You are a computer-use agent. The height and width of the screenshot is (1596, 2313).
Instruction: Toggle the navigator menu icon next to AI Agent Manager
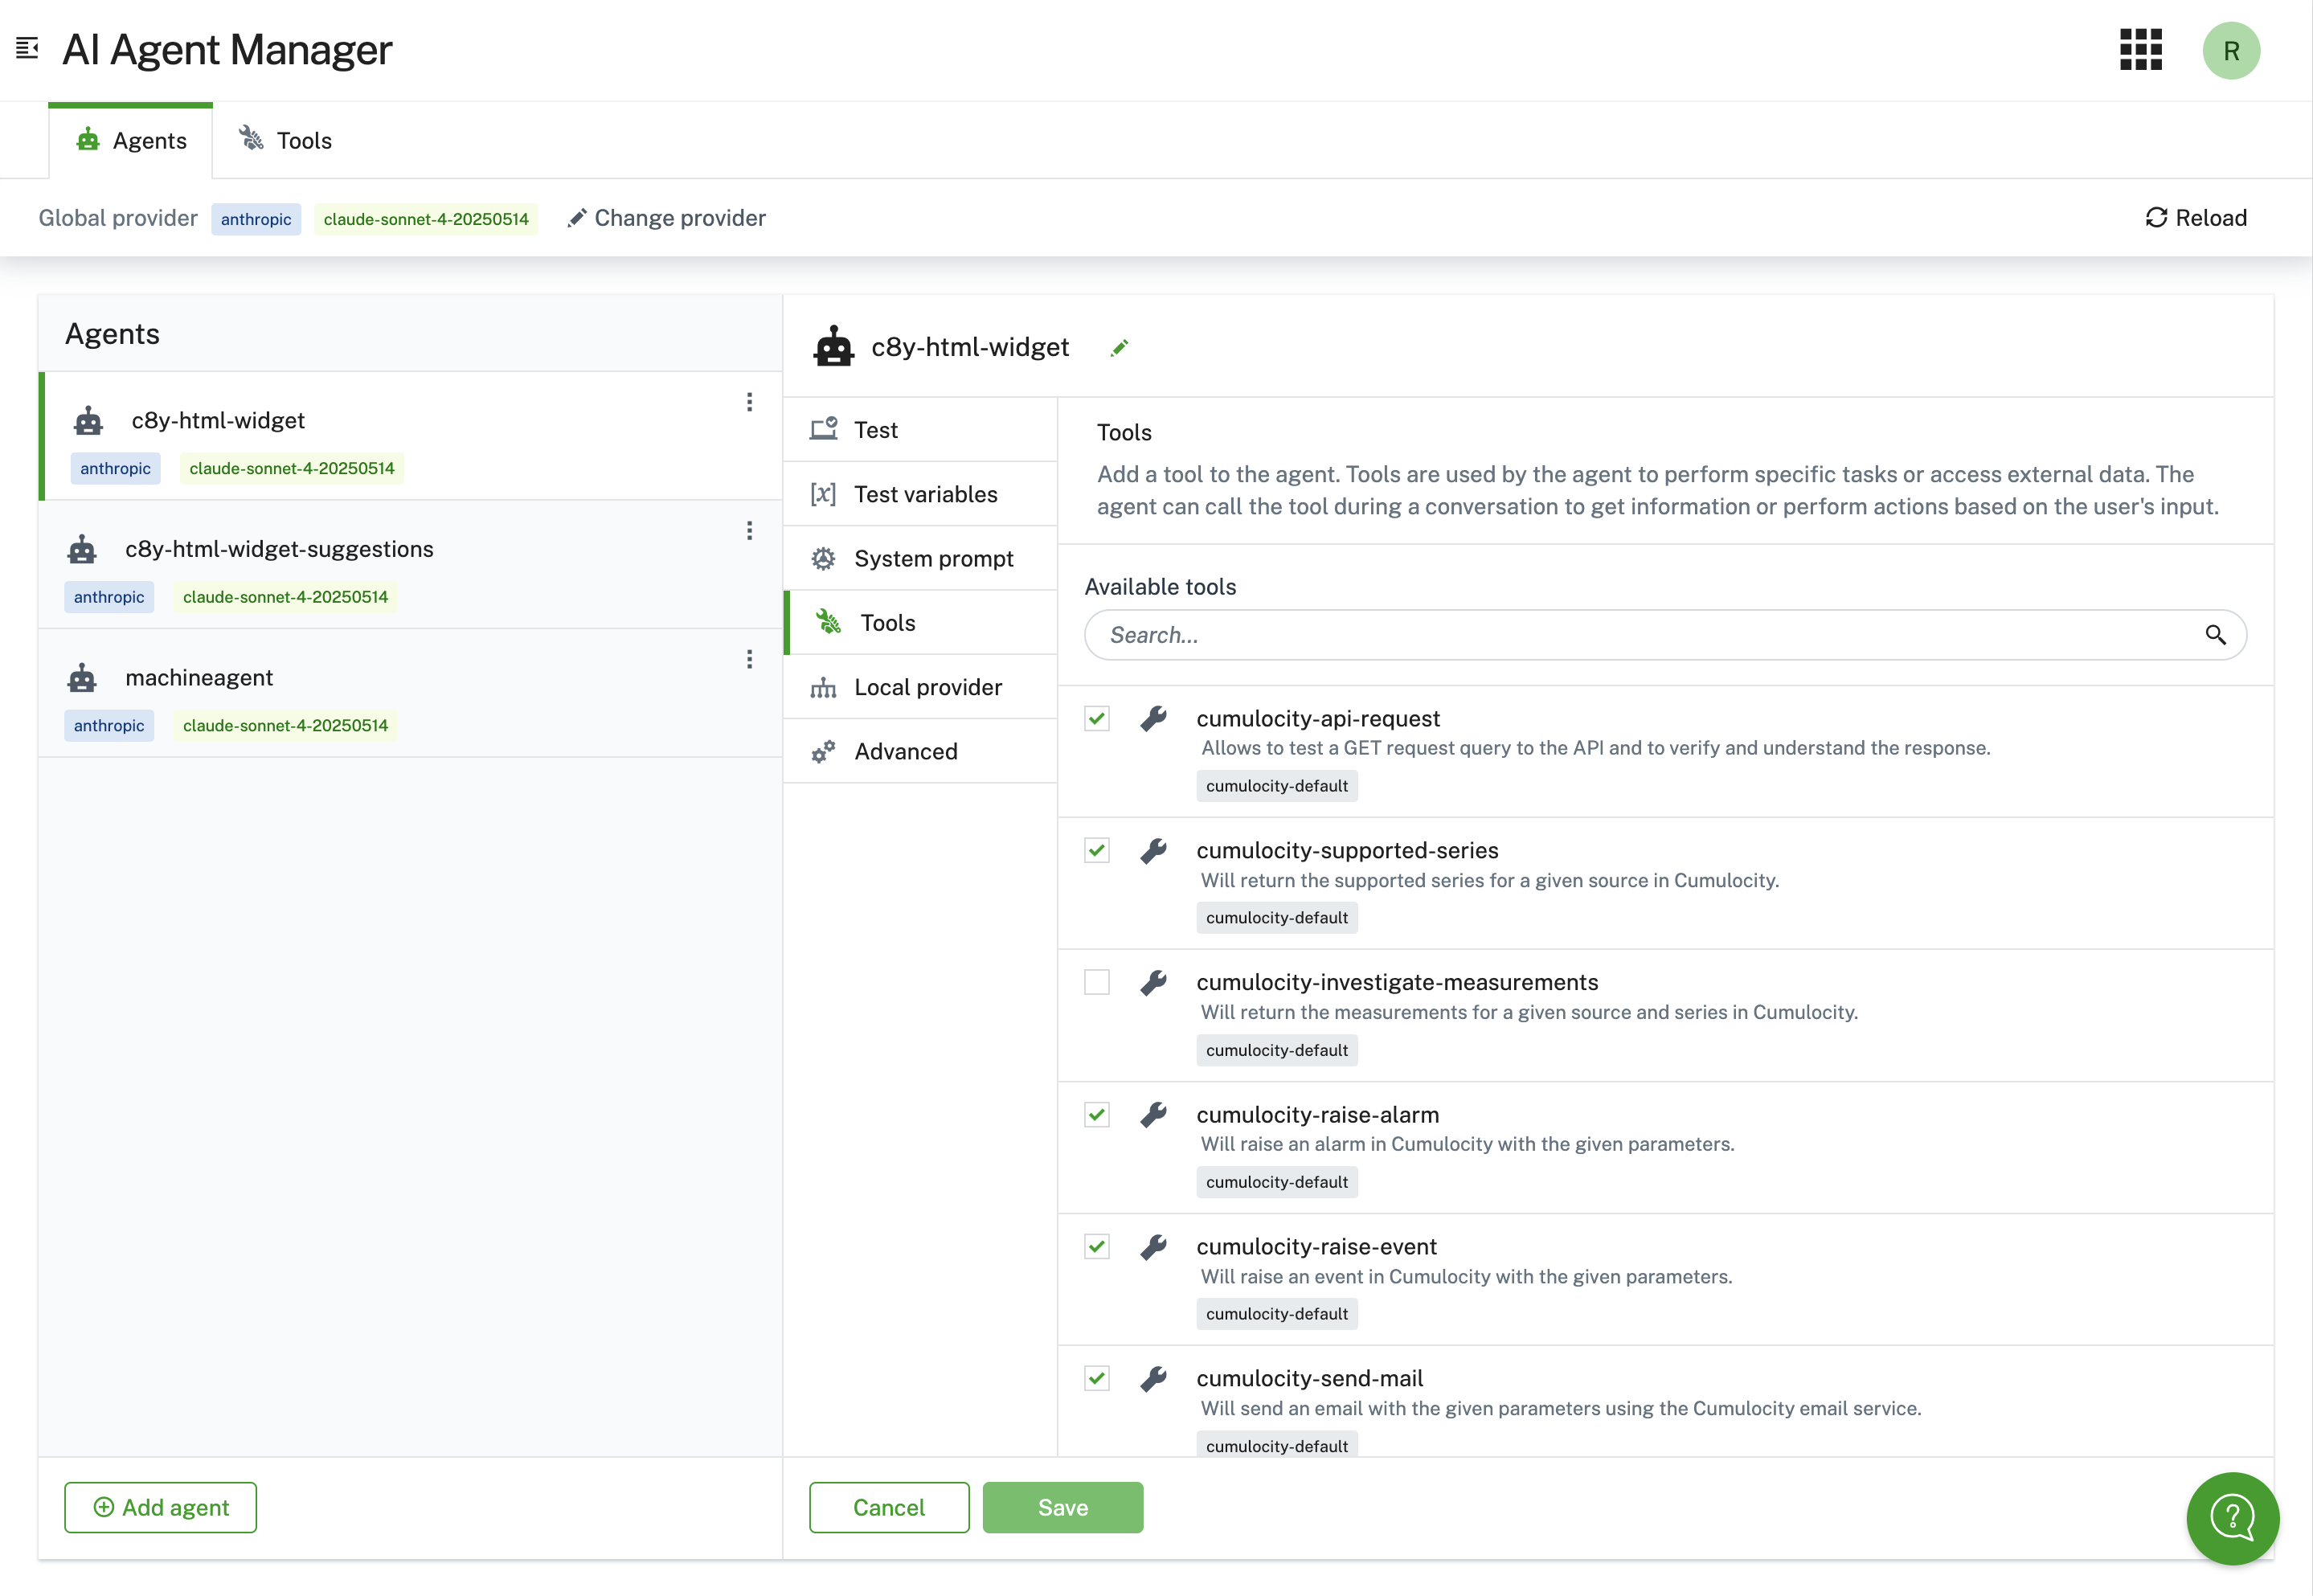click(x=27, y=48)
